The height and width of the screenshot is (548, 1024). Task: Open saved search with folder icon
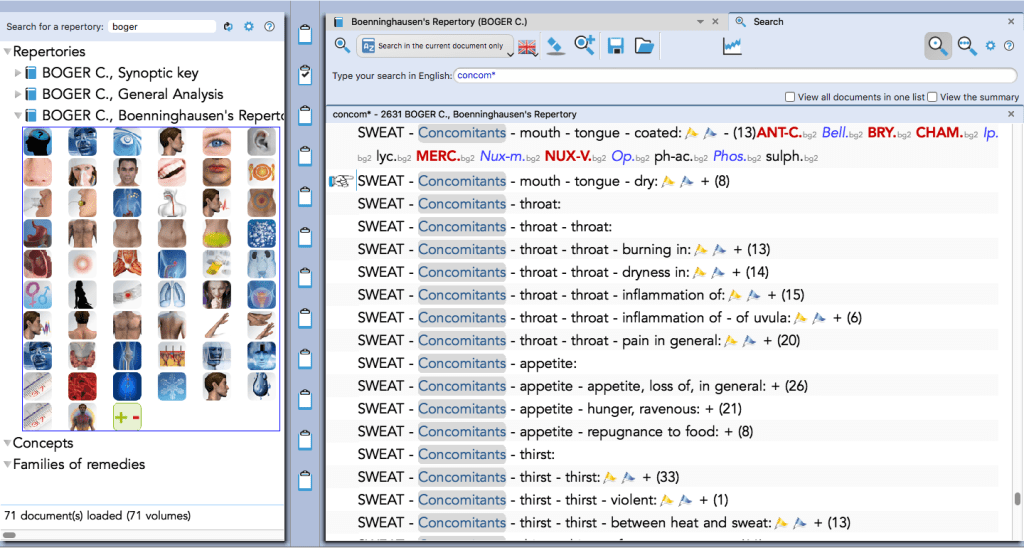click(x=644, y=46)
